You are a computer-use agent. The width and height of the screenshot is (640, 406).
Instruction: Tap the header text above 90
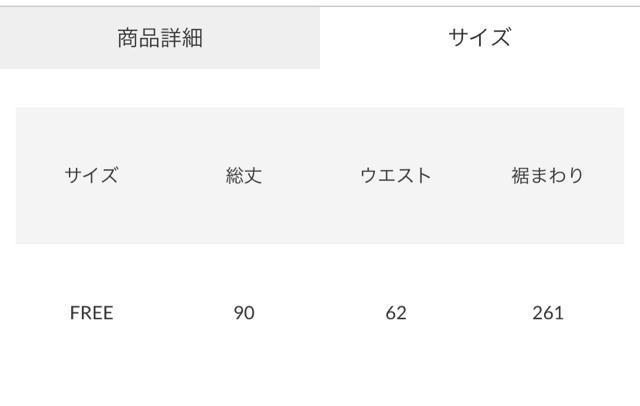coord(244,176)
